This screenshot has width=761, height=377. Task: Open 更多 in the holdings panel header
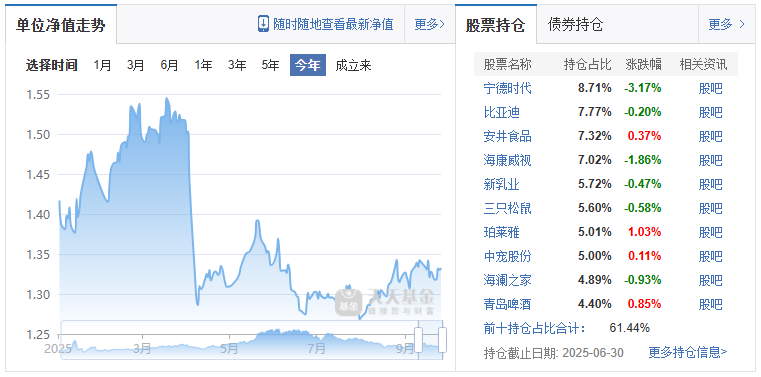click(x=727, y=24)
